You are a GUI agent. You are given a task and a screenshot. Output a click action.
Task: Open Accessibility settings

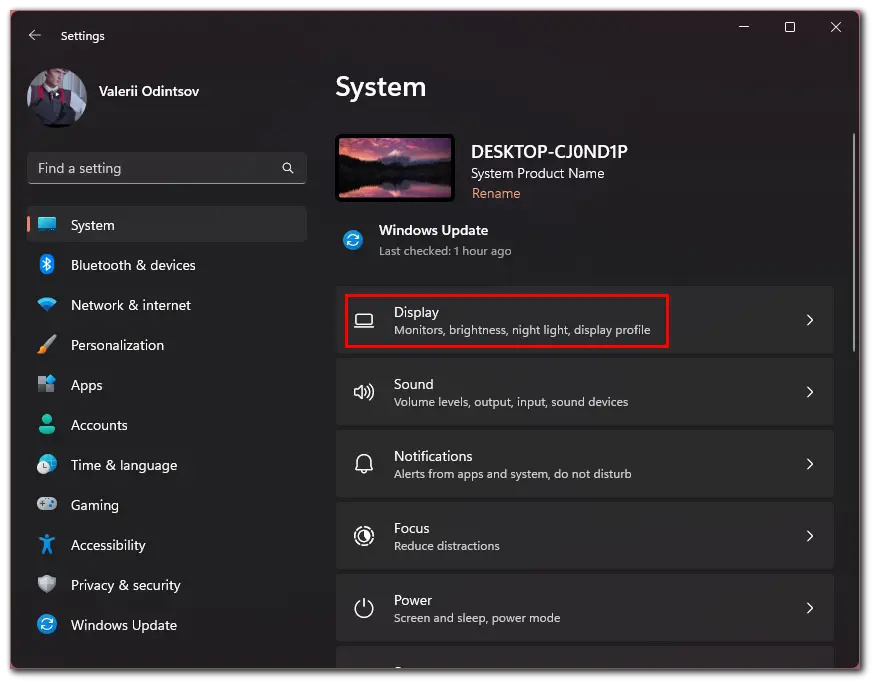(167, 545)
